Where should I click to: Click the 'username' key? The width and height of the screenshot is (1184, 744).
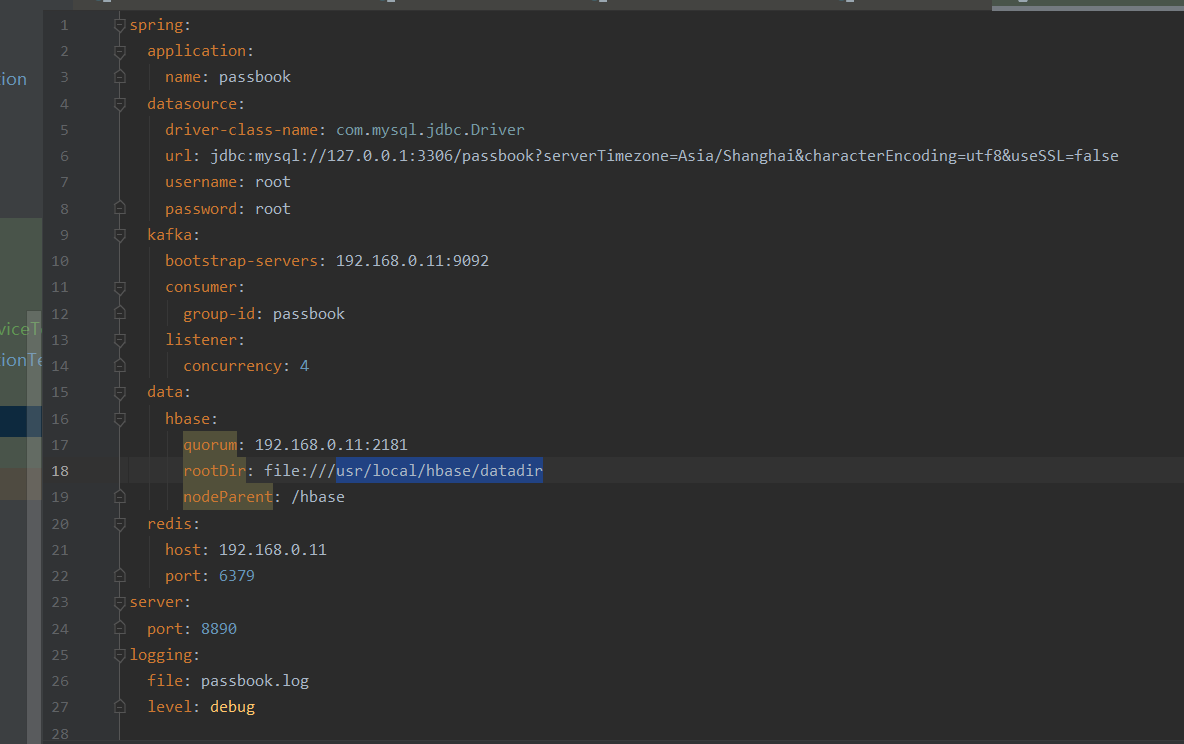pyautogui.click(x=201, y=182)
